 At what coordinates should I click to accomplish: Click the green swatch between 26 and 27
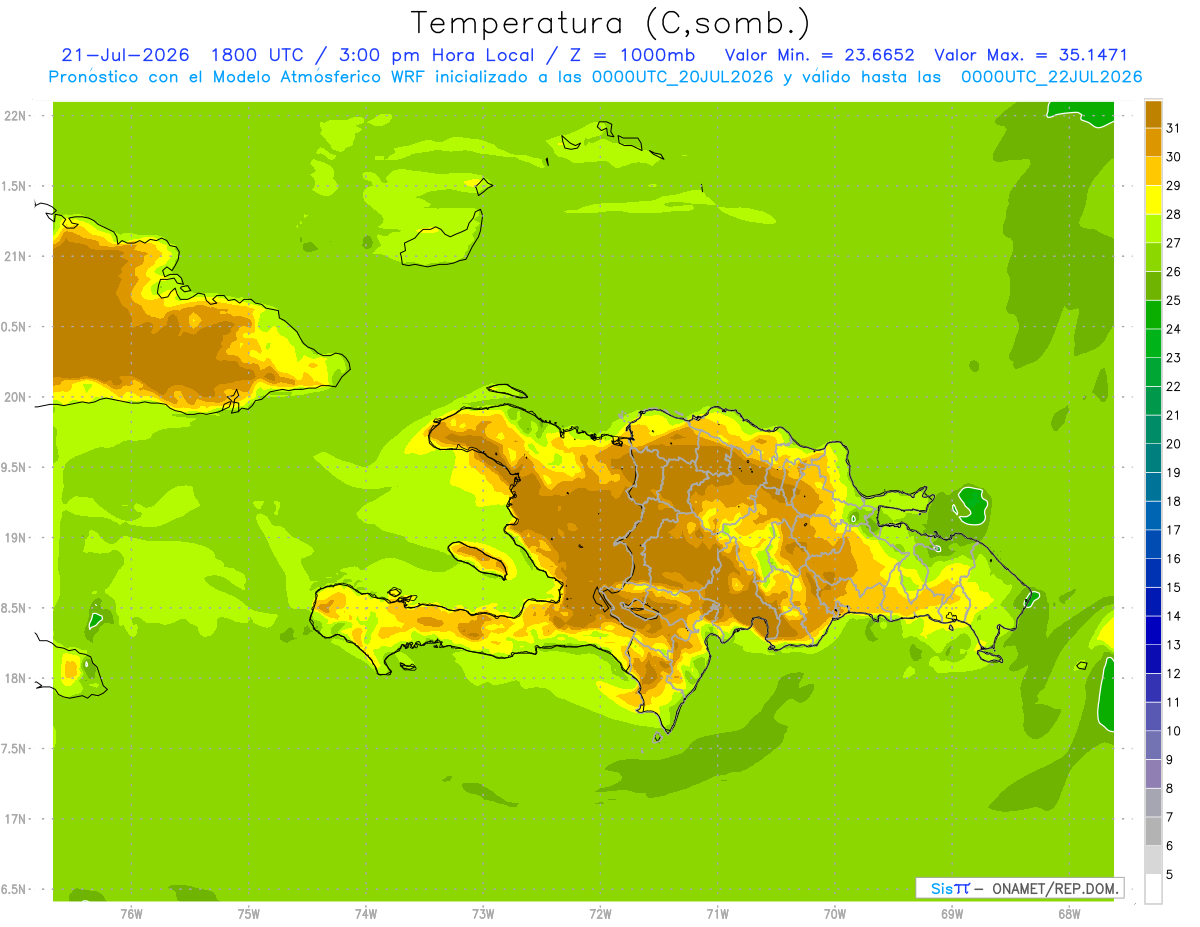click(x=1153, y=256)
